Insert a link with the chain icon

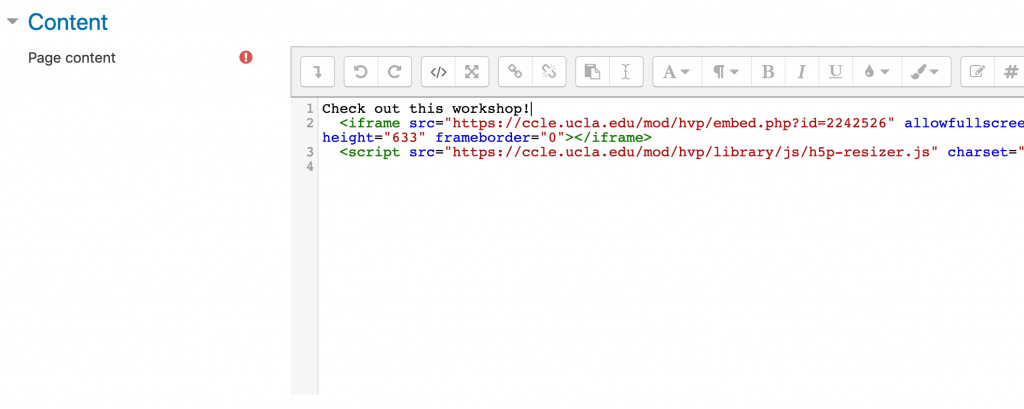pos(515,72)
